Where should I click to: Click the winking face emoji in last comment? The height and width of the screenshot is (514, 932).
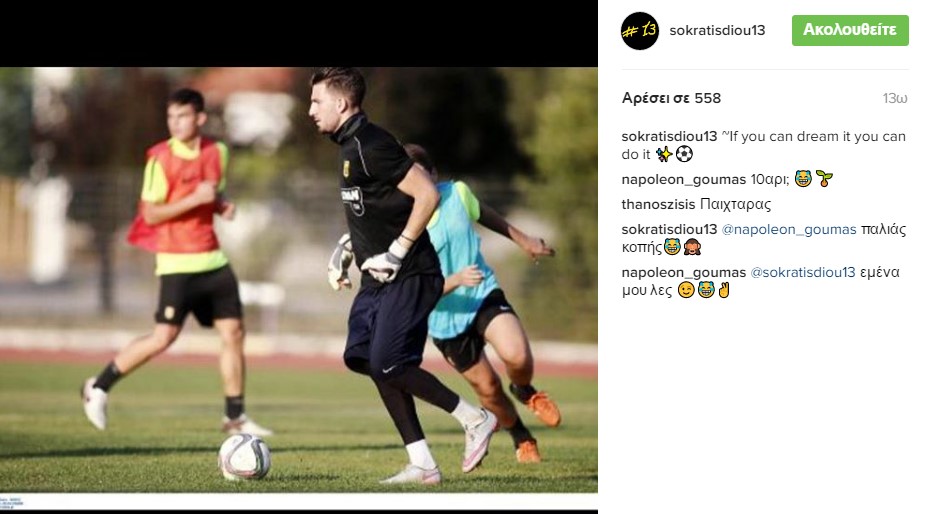[x=686, y=290]
